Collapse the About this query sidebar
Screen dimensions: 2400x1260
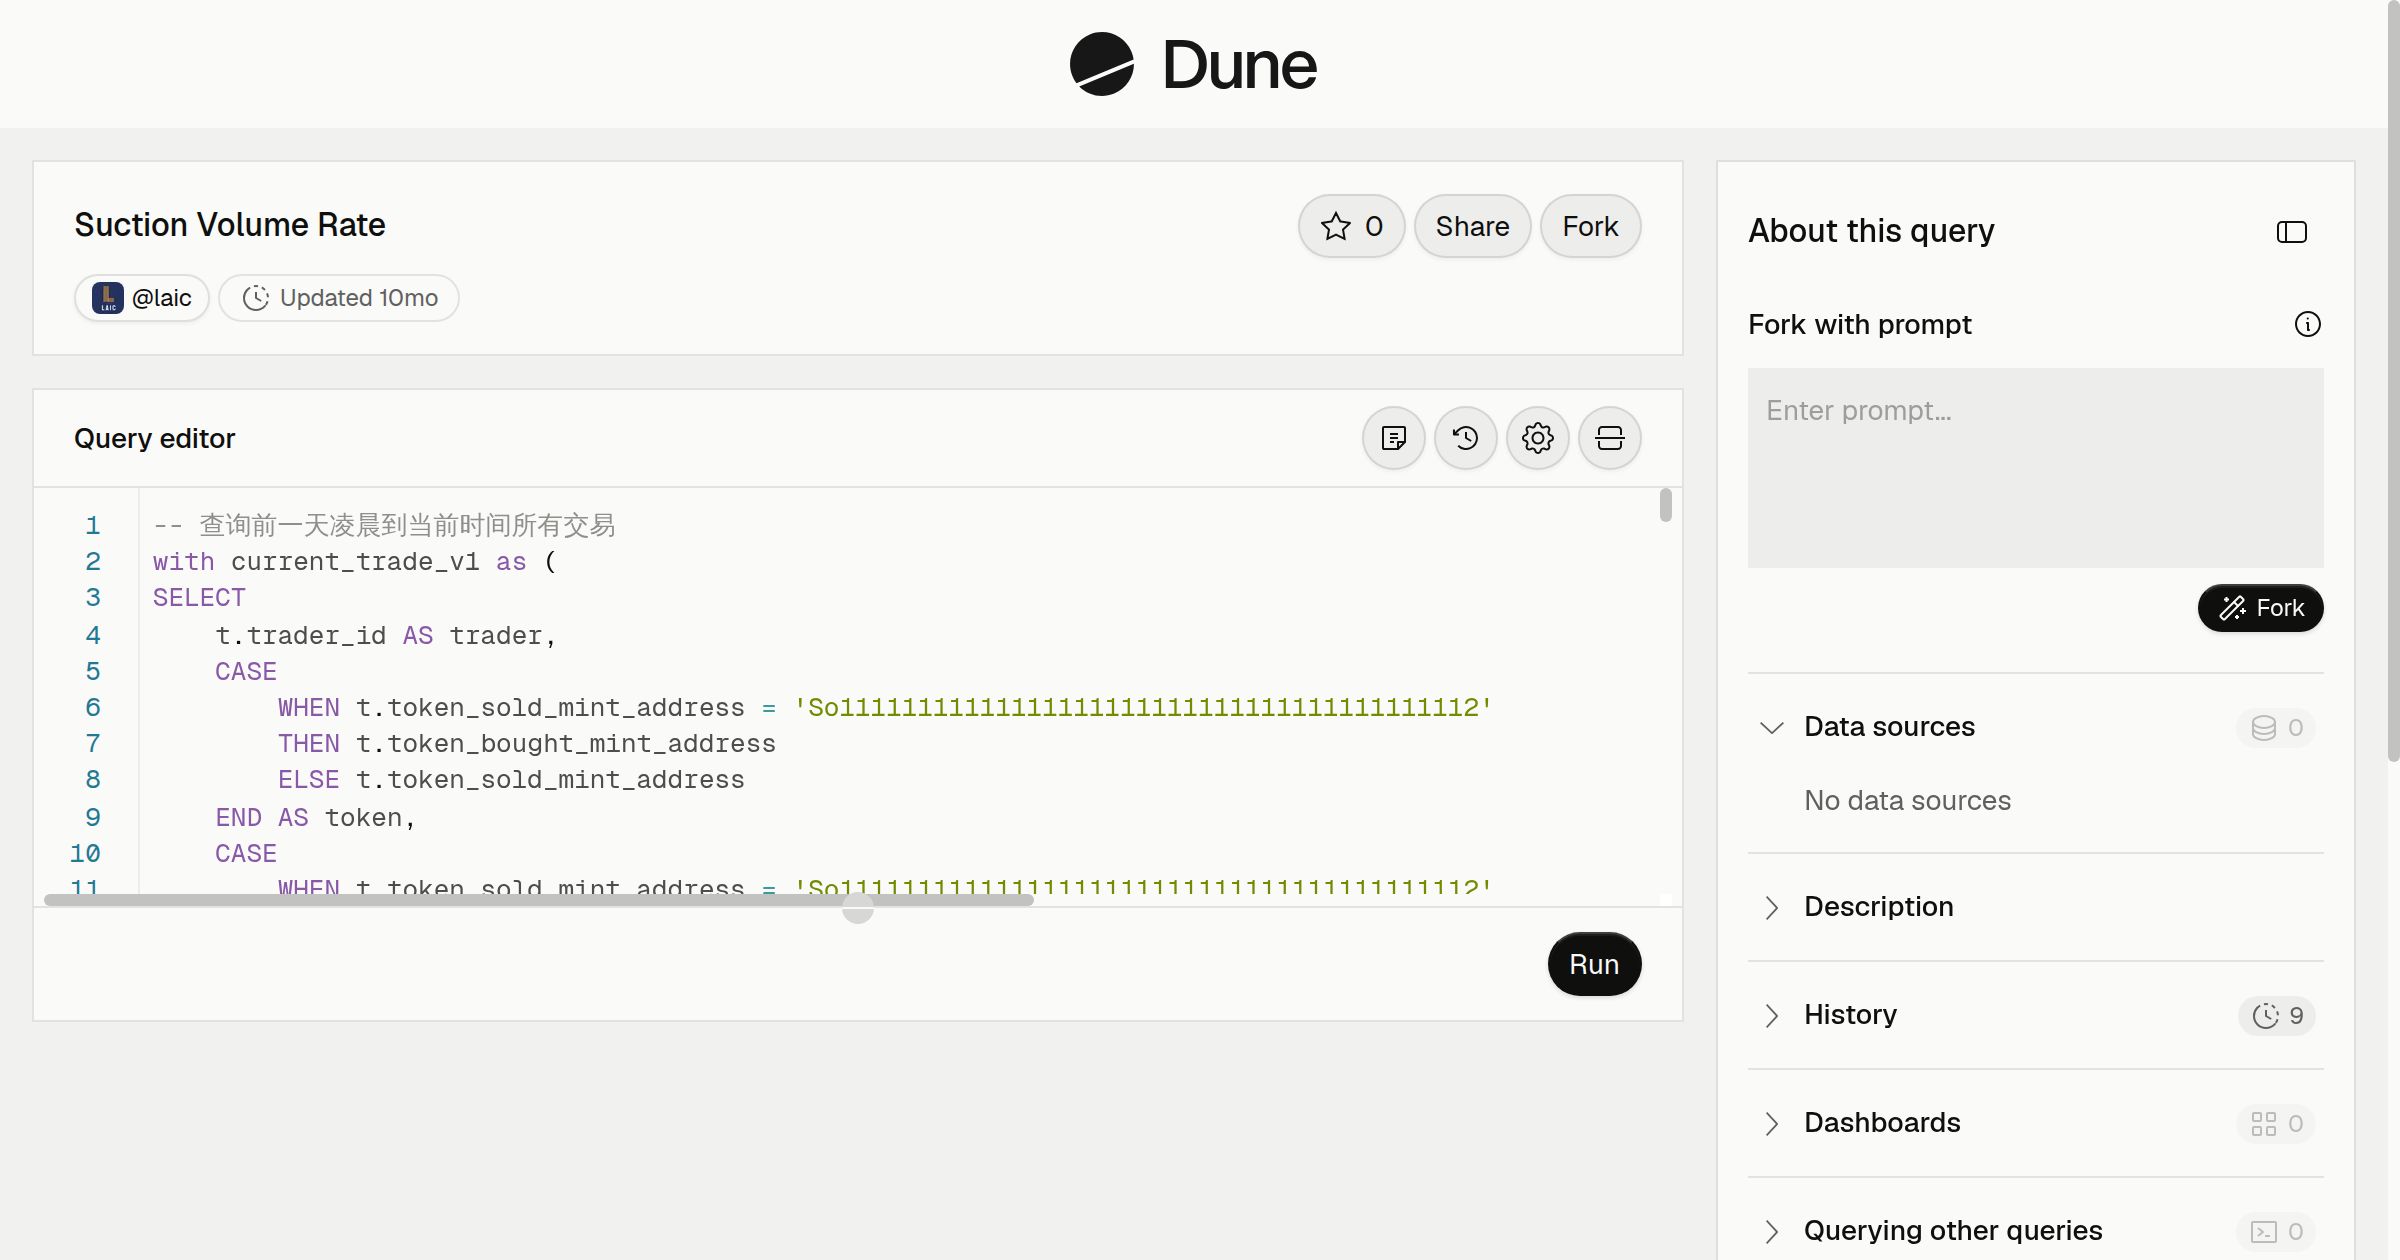click(x=2292, y=232)
